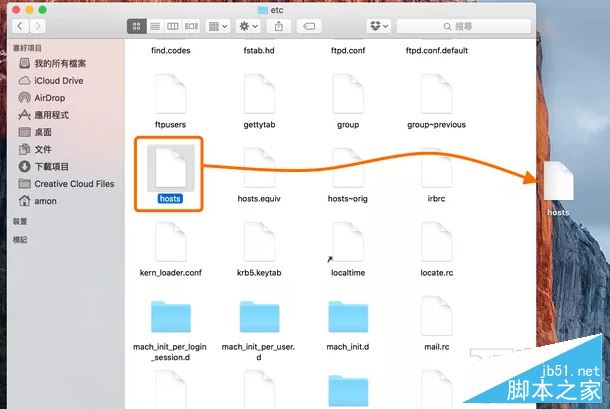Open the gear action menu
610x409 pixels.
(x=249, y=26)
